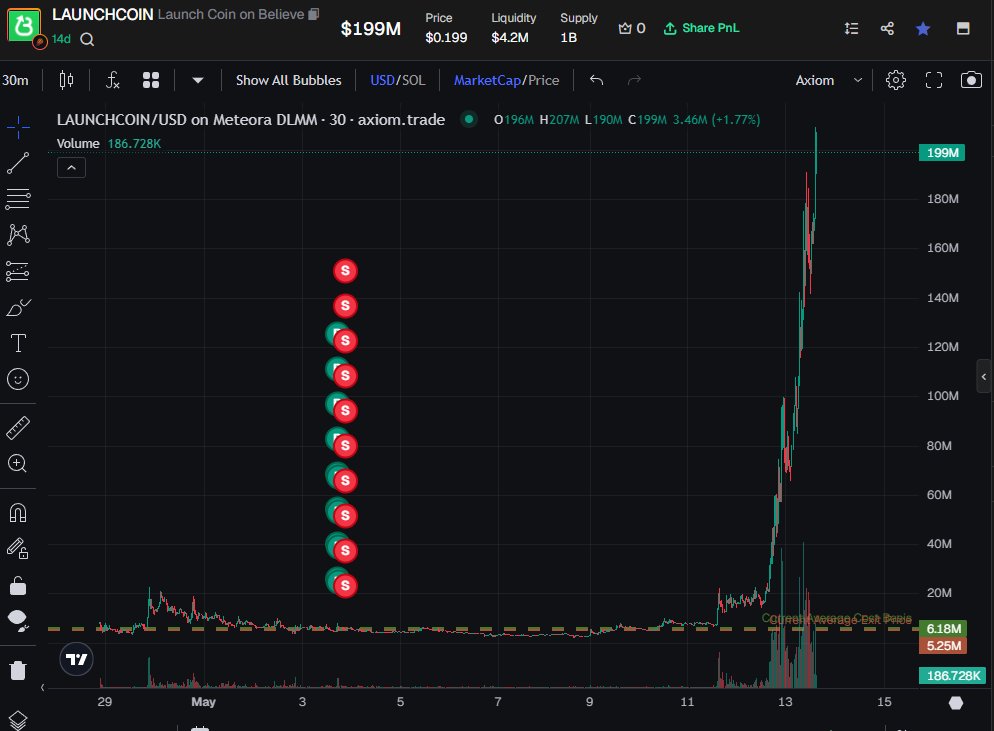Image resolution: width=994 pixels, height=731 pixels.
Task: Switch currency to USD
Action: [x=382, y=80]
